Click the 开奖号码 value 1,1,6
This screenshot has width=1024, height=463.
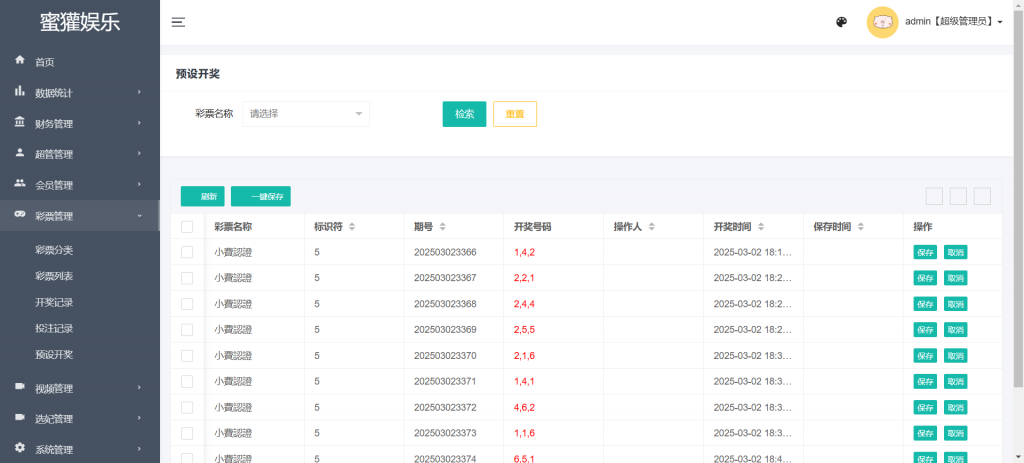(x=524, y=433)
